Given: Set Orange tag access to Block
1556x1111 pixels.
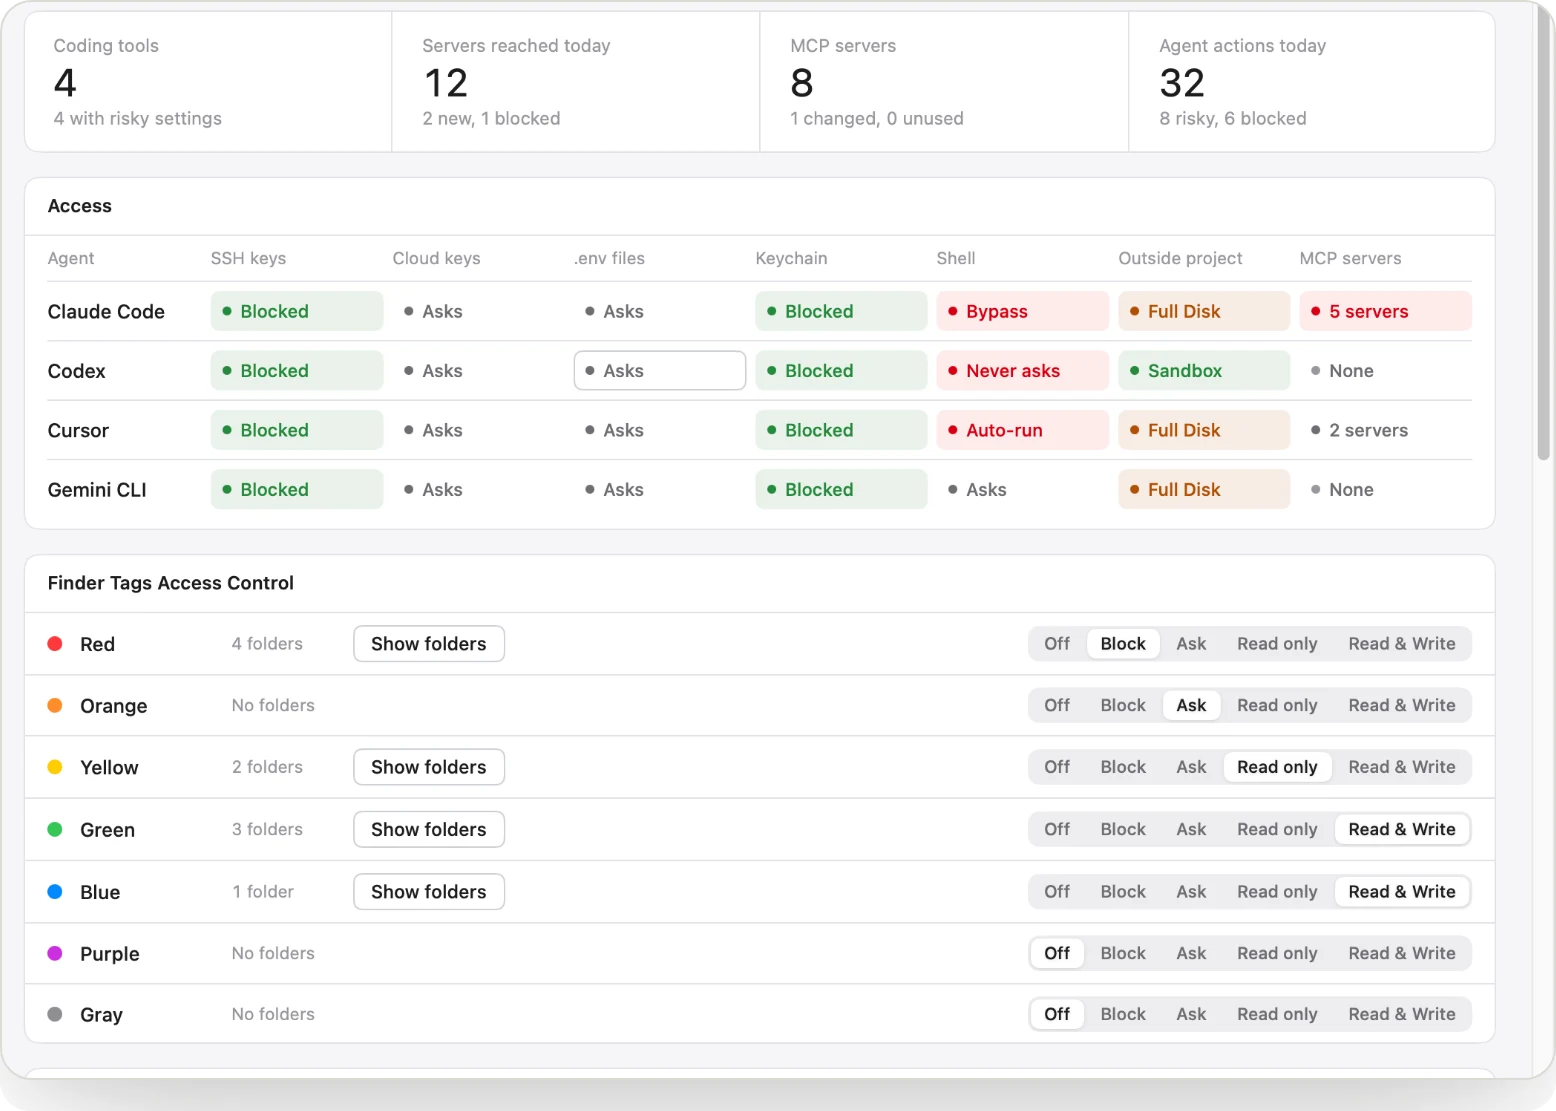Looking at the screenshot, I should (1123, 705).
